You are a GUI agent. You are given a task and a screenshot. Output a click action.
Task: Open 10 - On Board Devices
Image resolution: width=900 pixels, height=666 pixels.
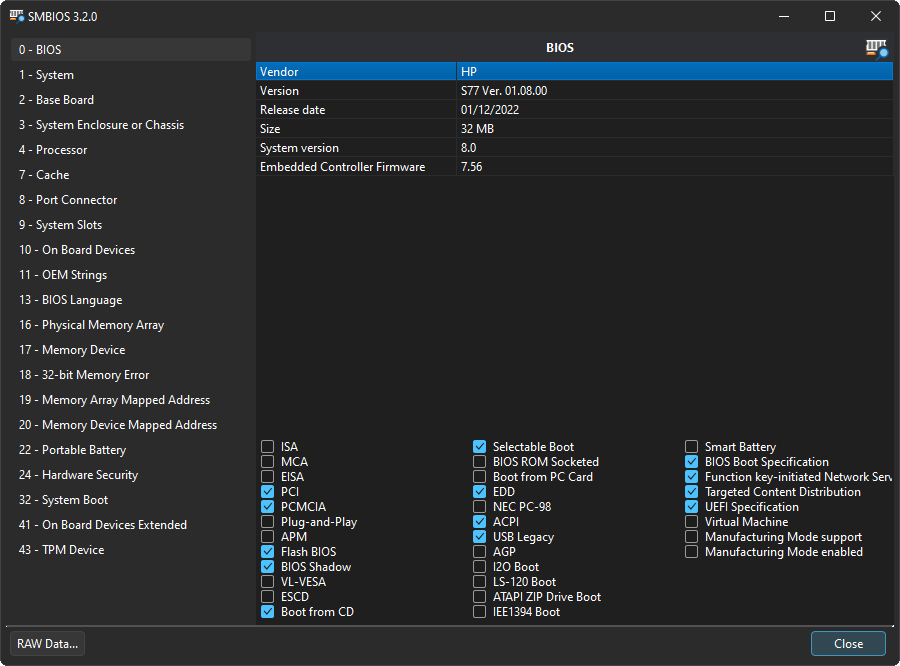point(131,250)
